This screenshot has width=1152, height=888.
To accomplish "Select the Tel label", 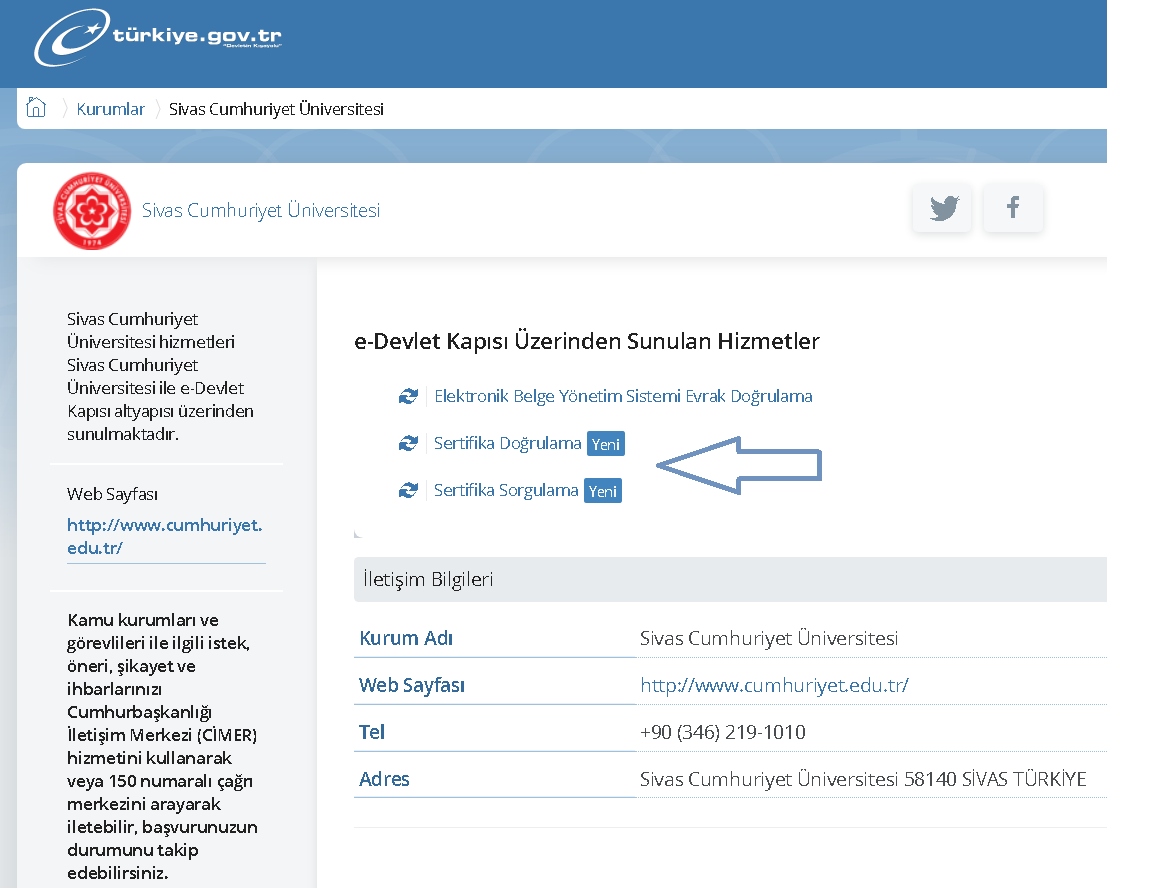I will pyautogui.click(x=372, y=732).
